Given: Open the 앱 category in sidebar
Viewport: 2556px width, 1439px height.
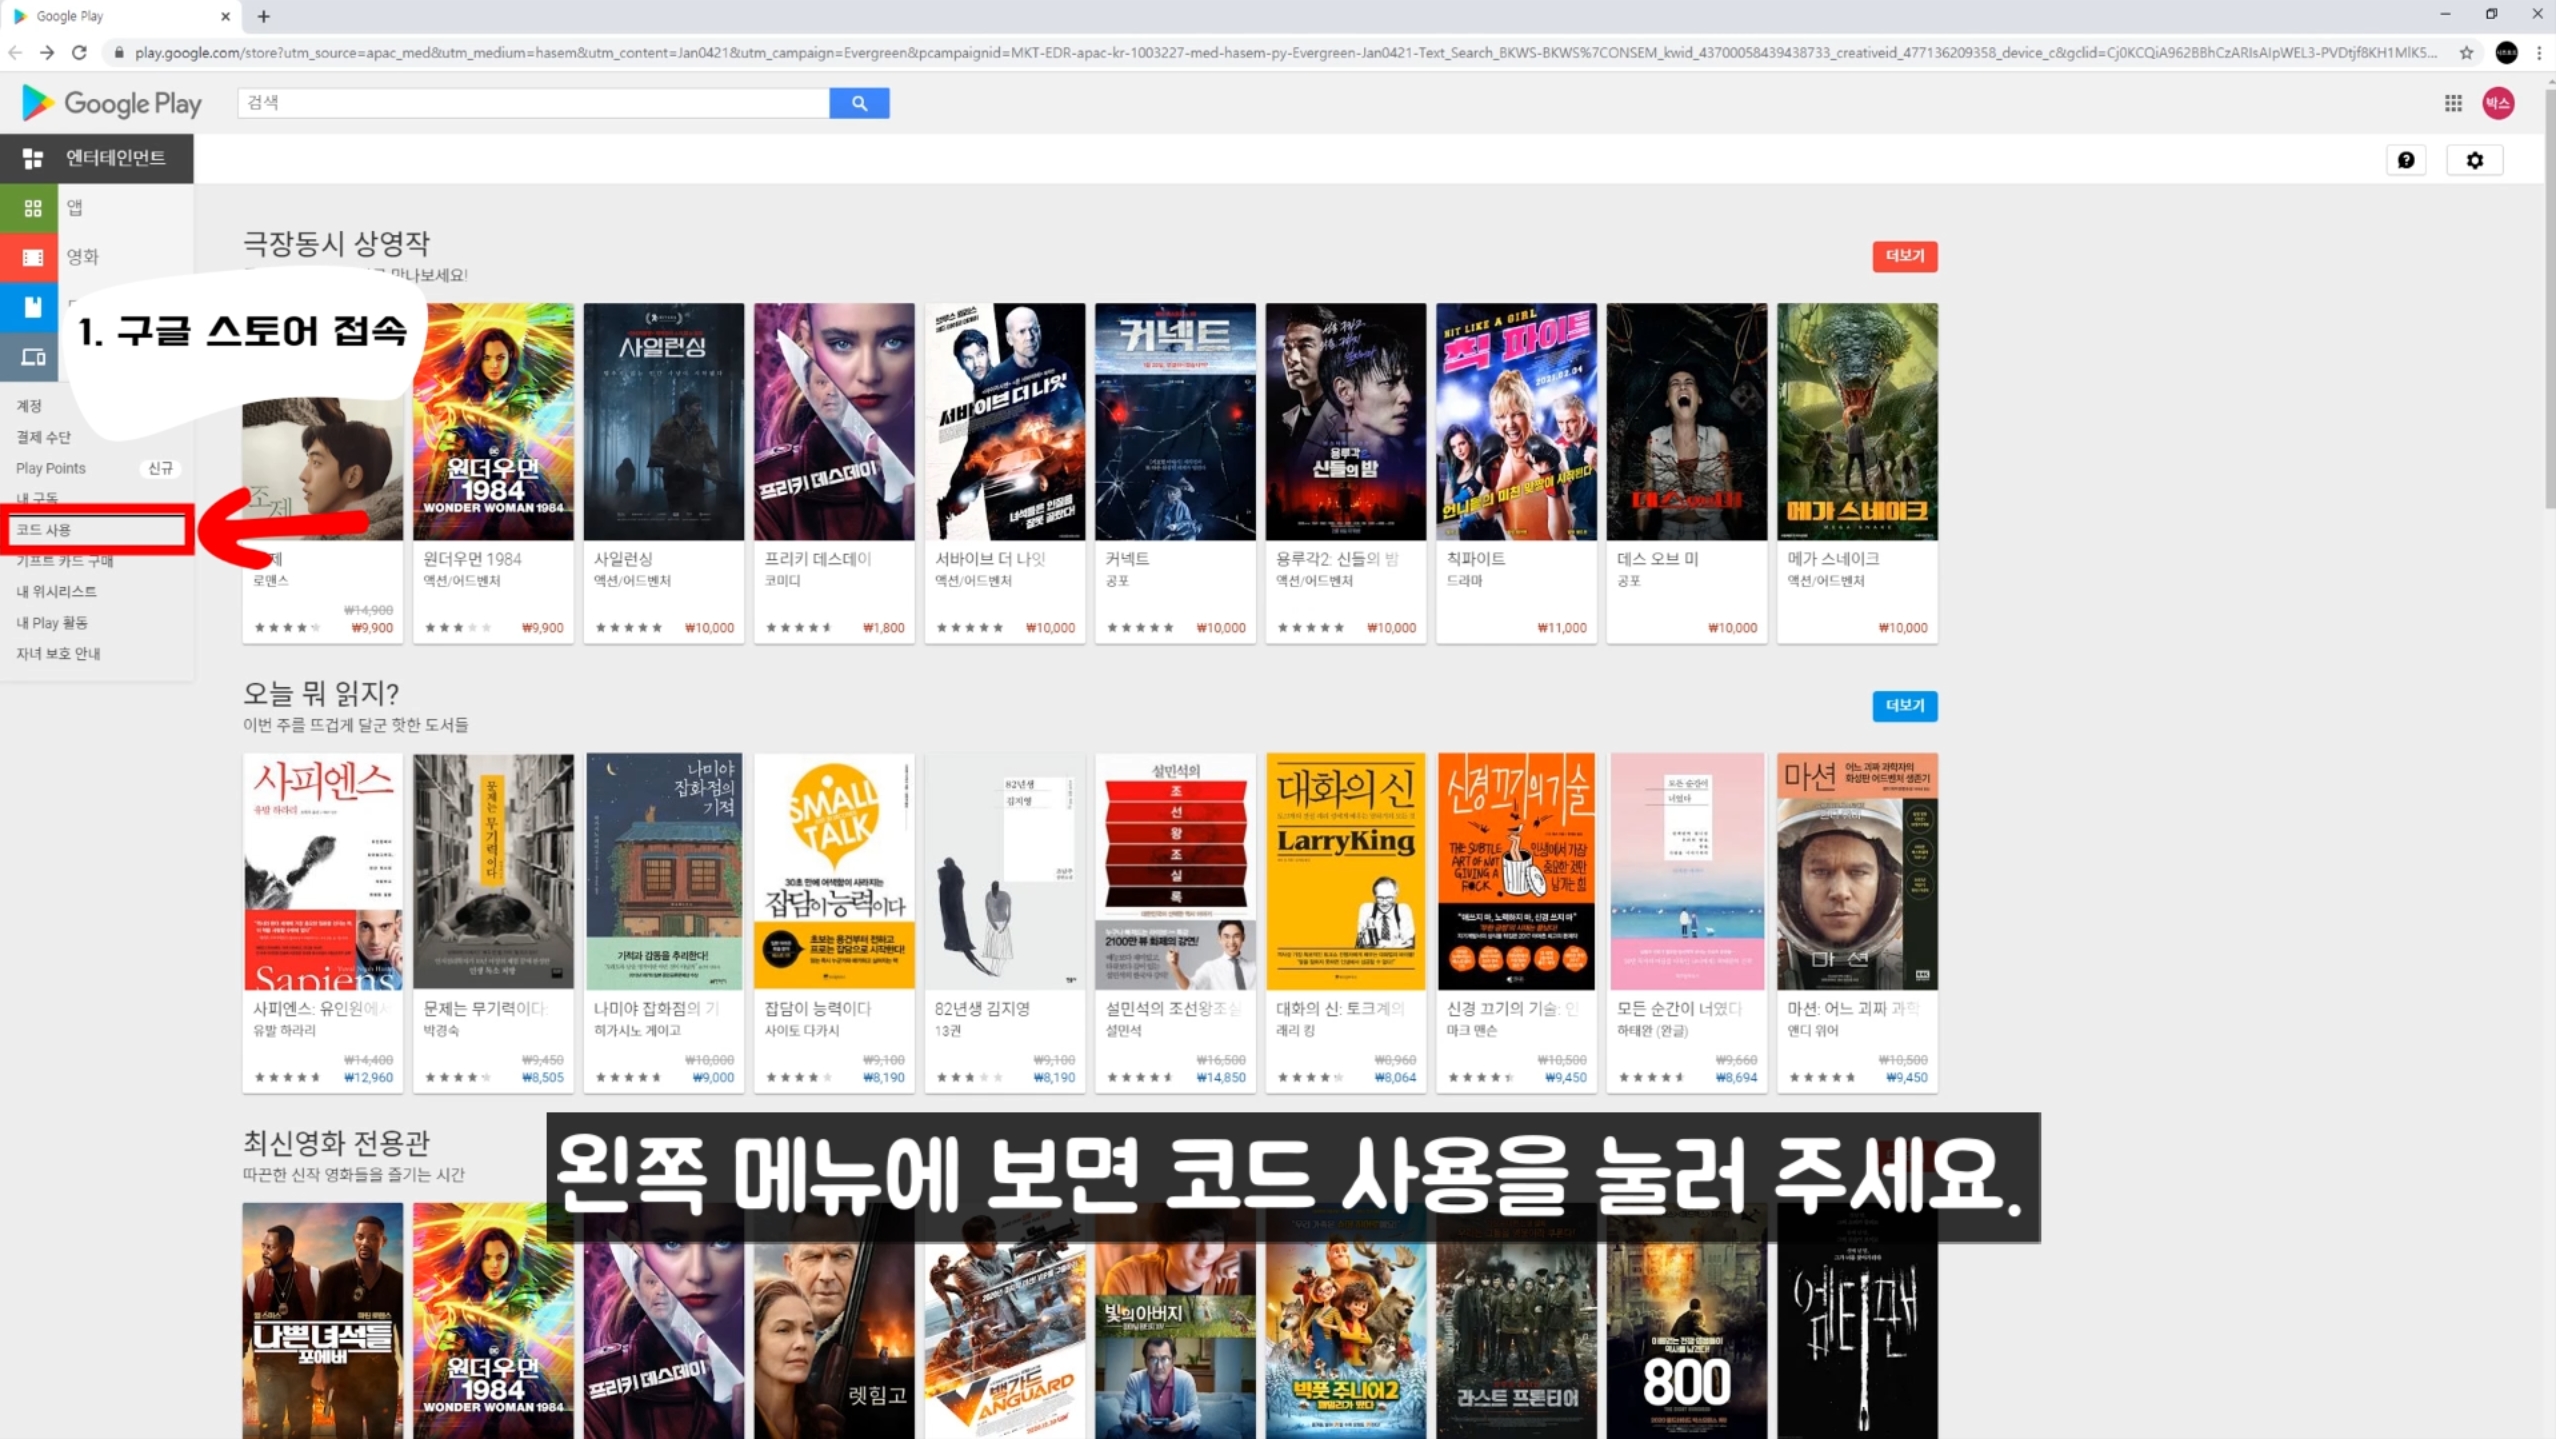Looking at the screenshot, I should click(x=75, y=208).
